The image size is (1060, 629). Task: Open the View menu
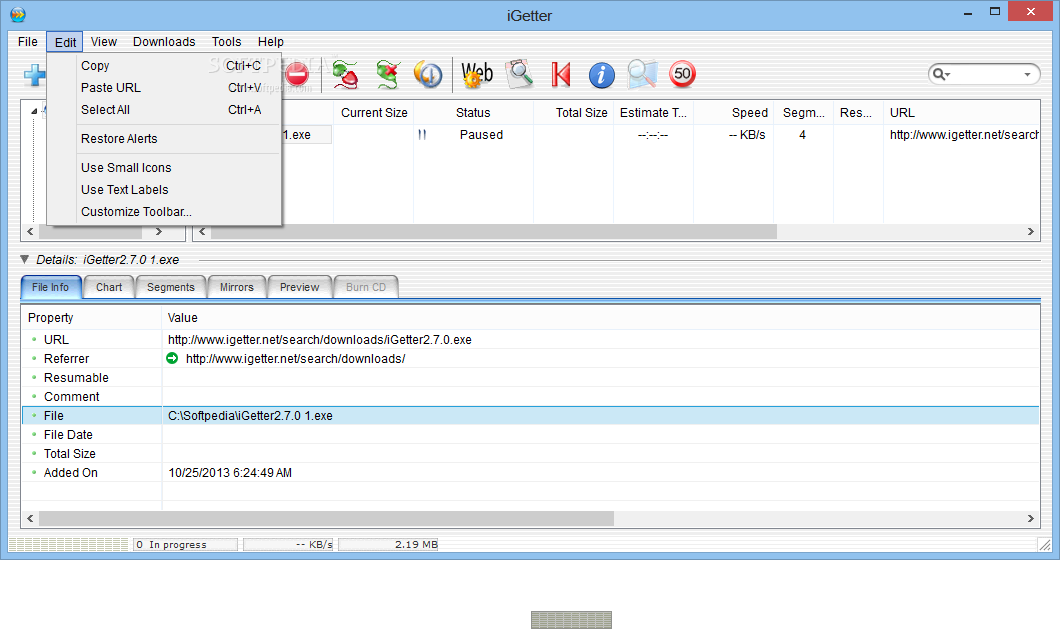pyautogui.click(x=103, y=42)
